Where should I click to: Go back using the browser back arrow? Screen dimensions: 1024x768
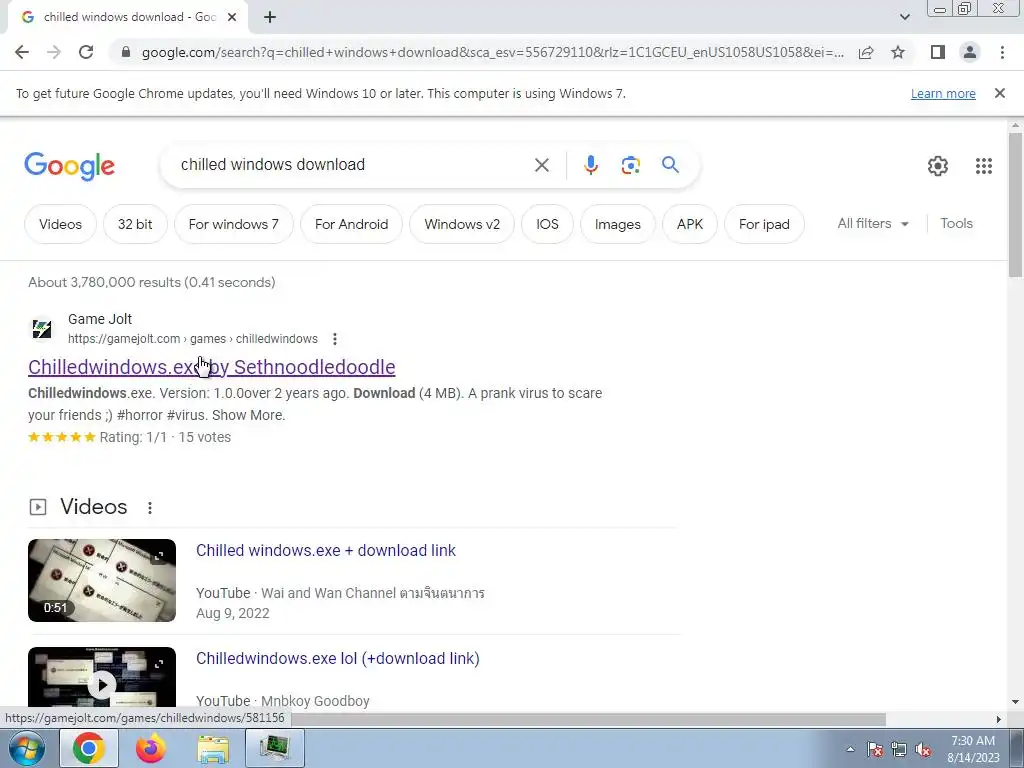coord(22,52)
